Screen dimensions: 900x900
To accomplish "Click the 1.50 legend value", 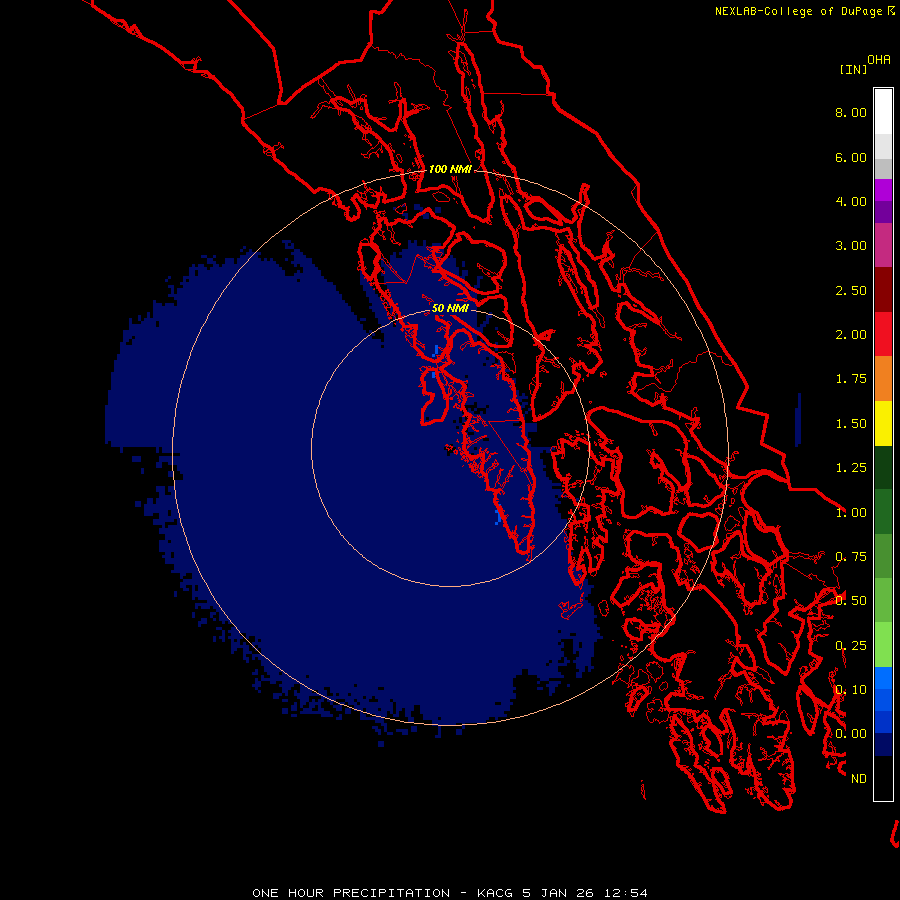I will (851, 424).
